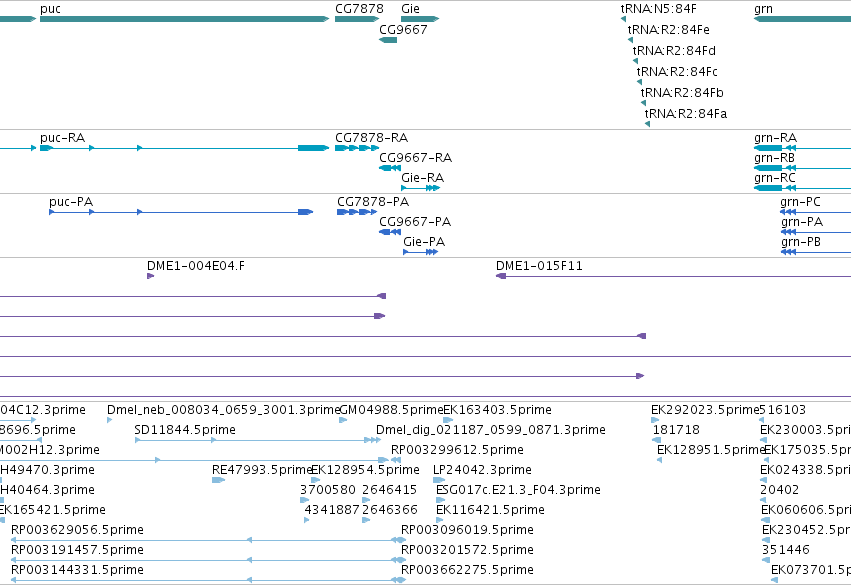This screenshot has height=585, width=851.
Task: Click the 181718 feature label
Action: [676, 430]
